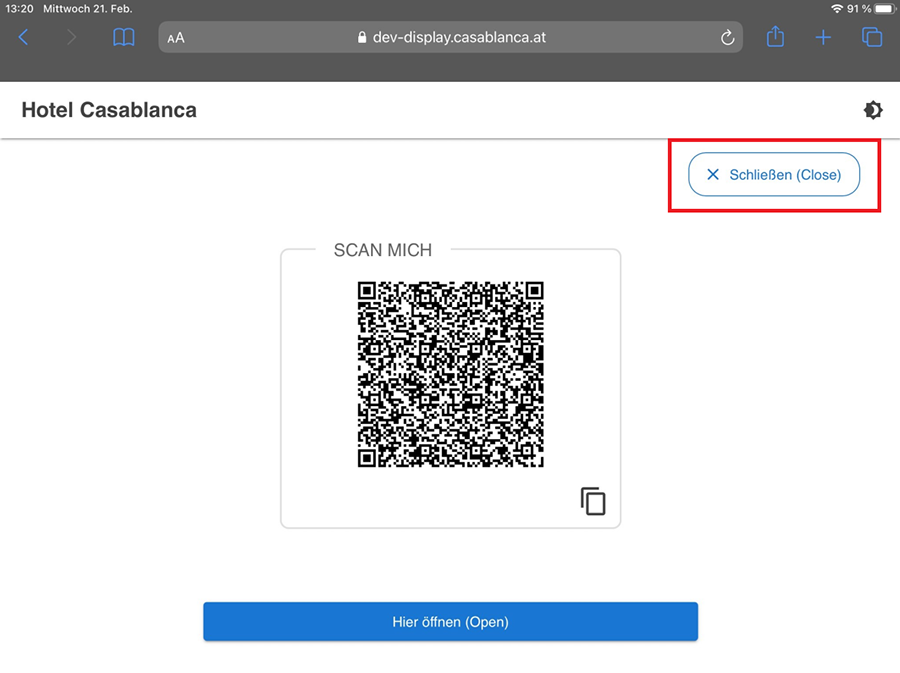The width and height of the screenshot is (900, 673).
Task: Open the Safari share sheet
Action: (x=775, y=37)
